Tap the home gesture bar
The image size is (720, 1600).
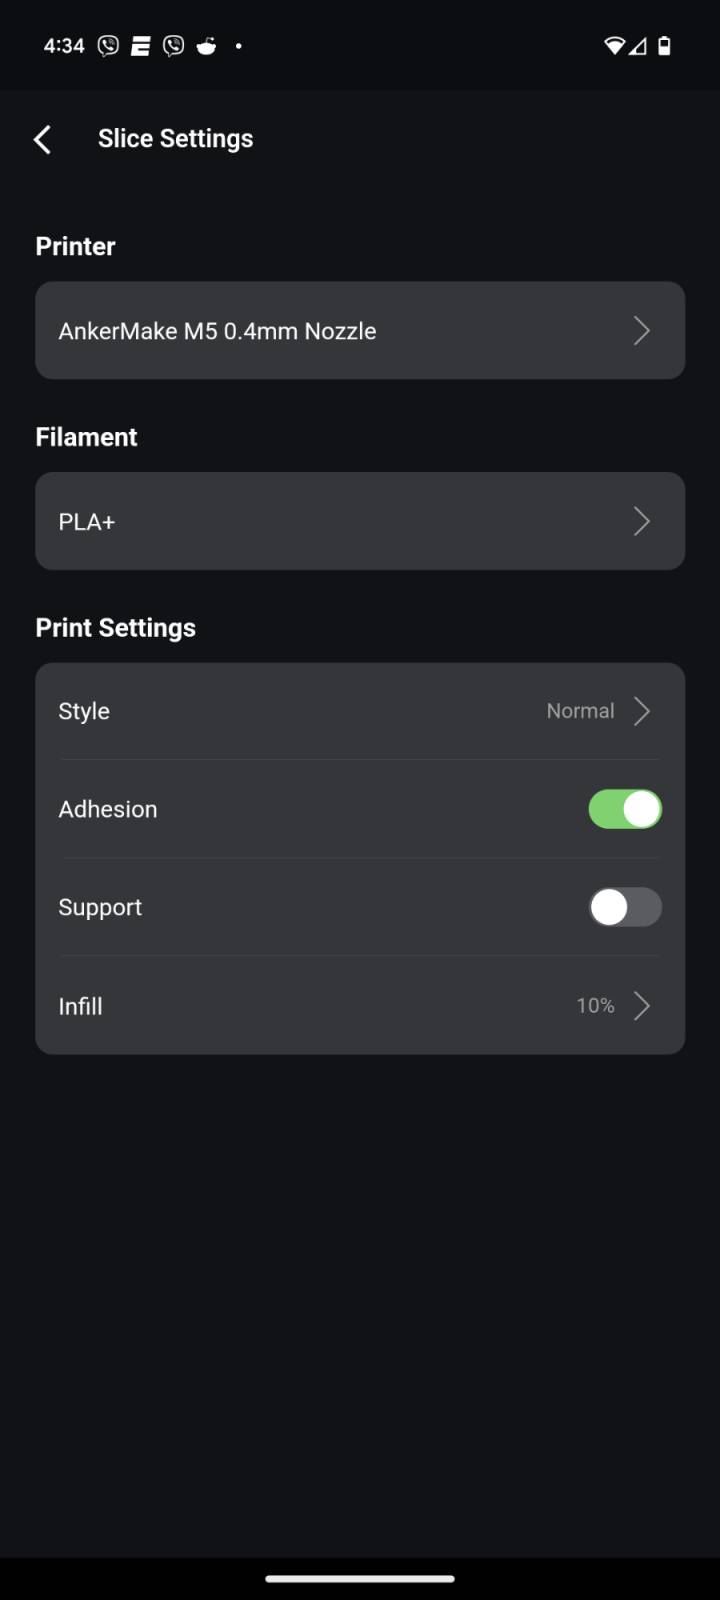360,1579
